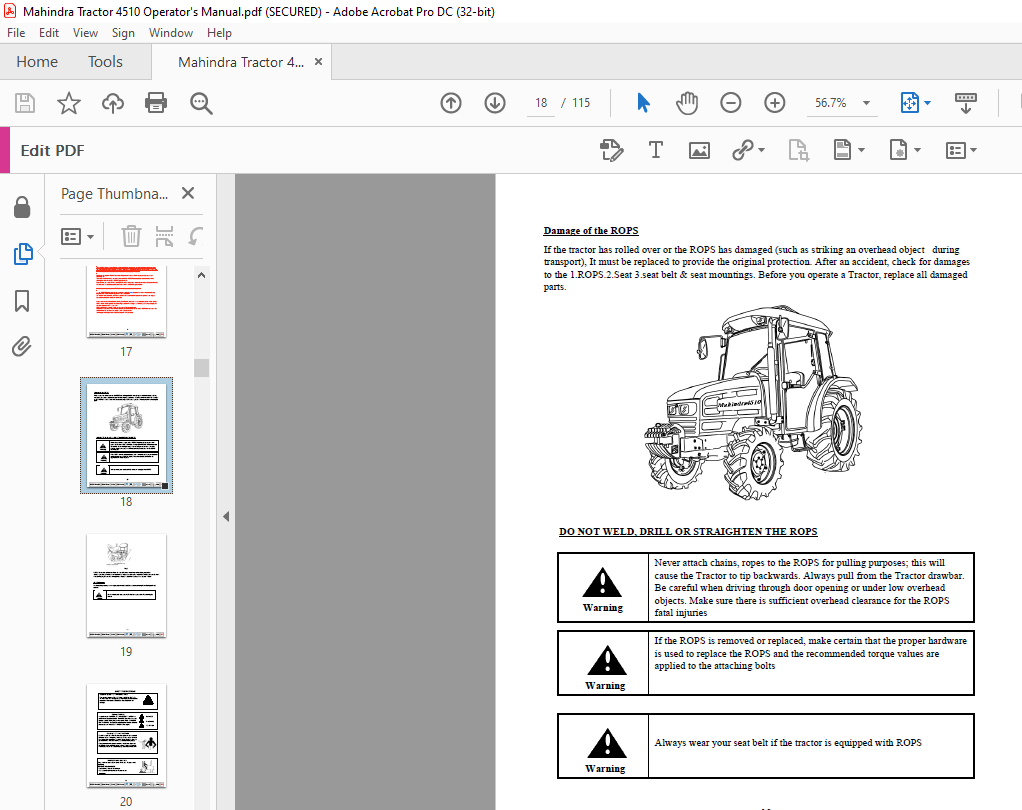Open the Attachments paperclip panel
The image size is (1022, 810).
(x=22, y=347)
